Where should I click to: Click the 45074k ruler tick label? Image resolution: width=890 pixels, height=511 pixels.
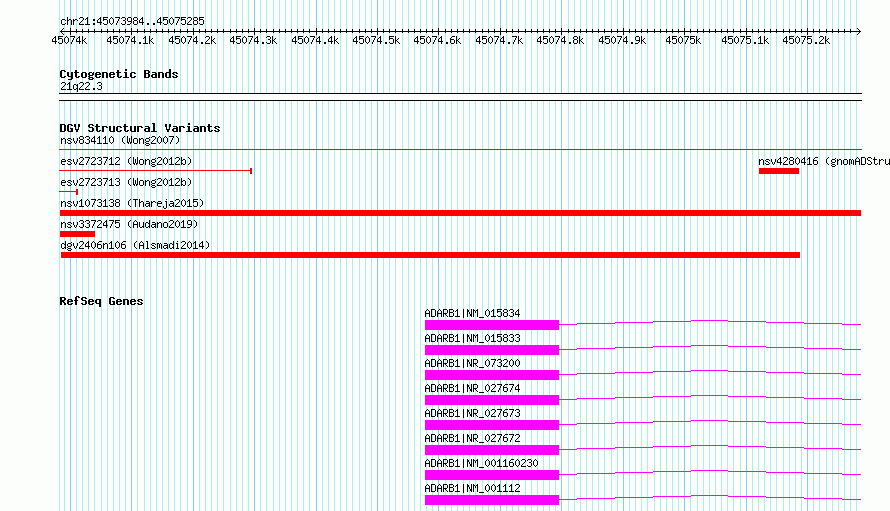[69, 40]
